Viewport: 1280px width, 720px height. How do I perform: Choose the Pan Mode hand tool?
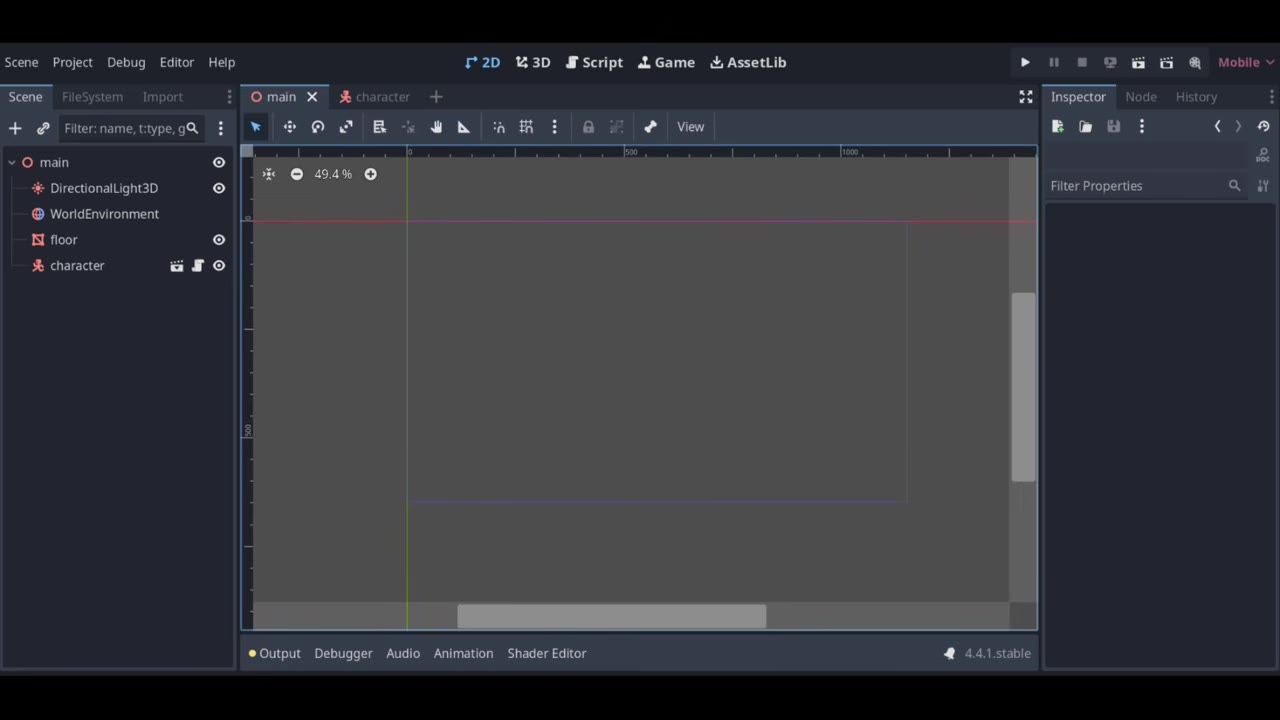click(x=436, y=127)
